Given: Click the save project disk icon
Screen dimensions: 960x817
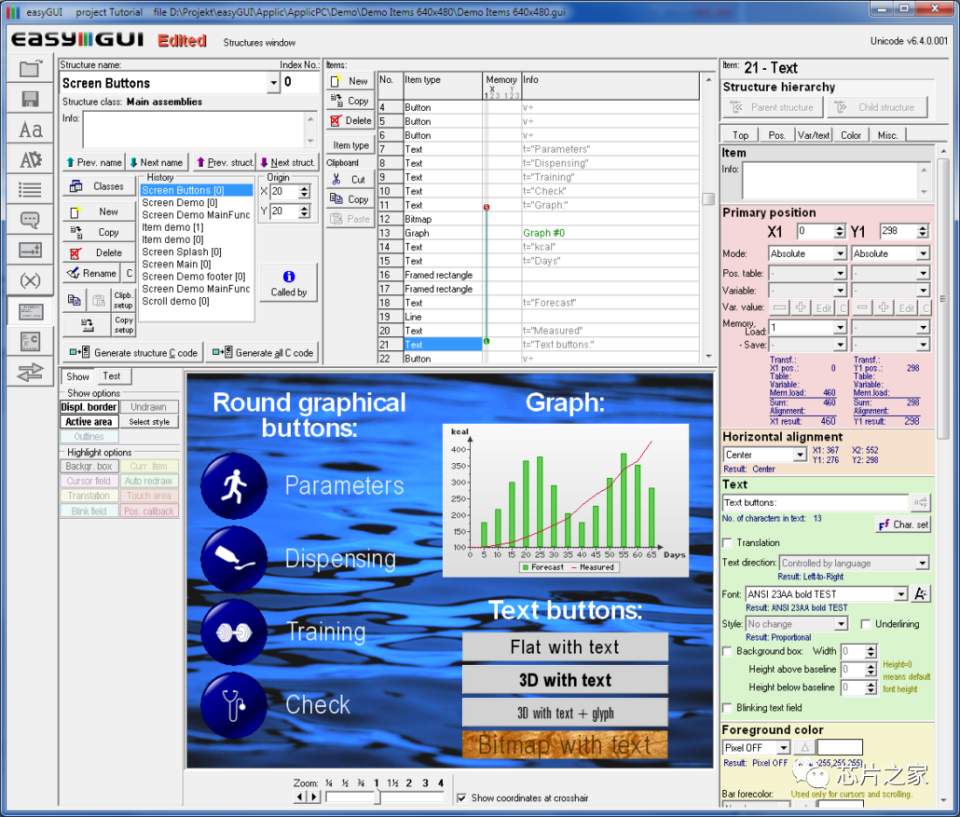Looking at the screenshot, I should click(x=30, y=99).
